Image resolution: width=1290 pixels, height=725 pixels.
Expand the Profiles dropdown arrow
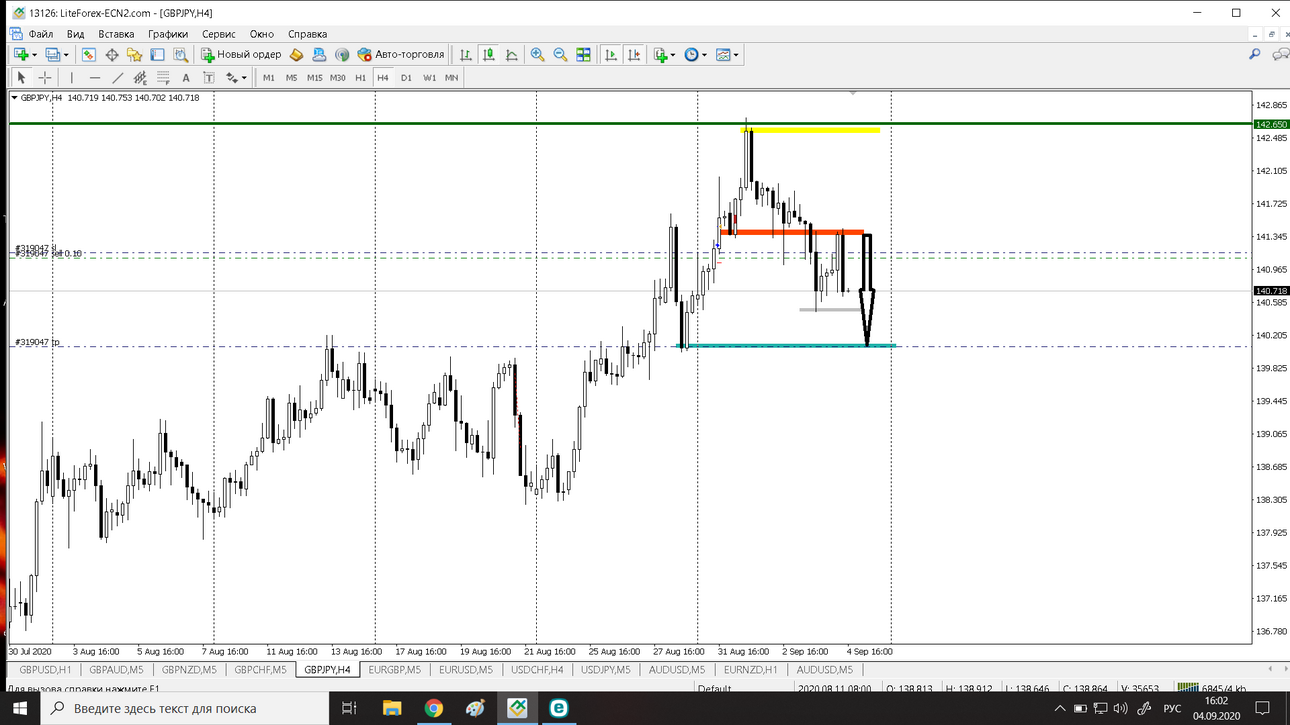pyautogui.click(x=66, y=55)
